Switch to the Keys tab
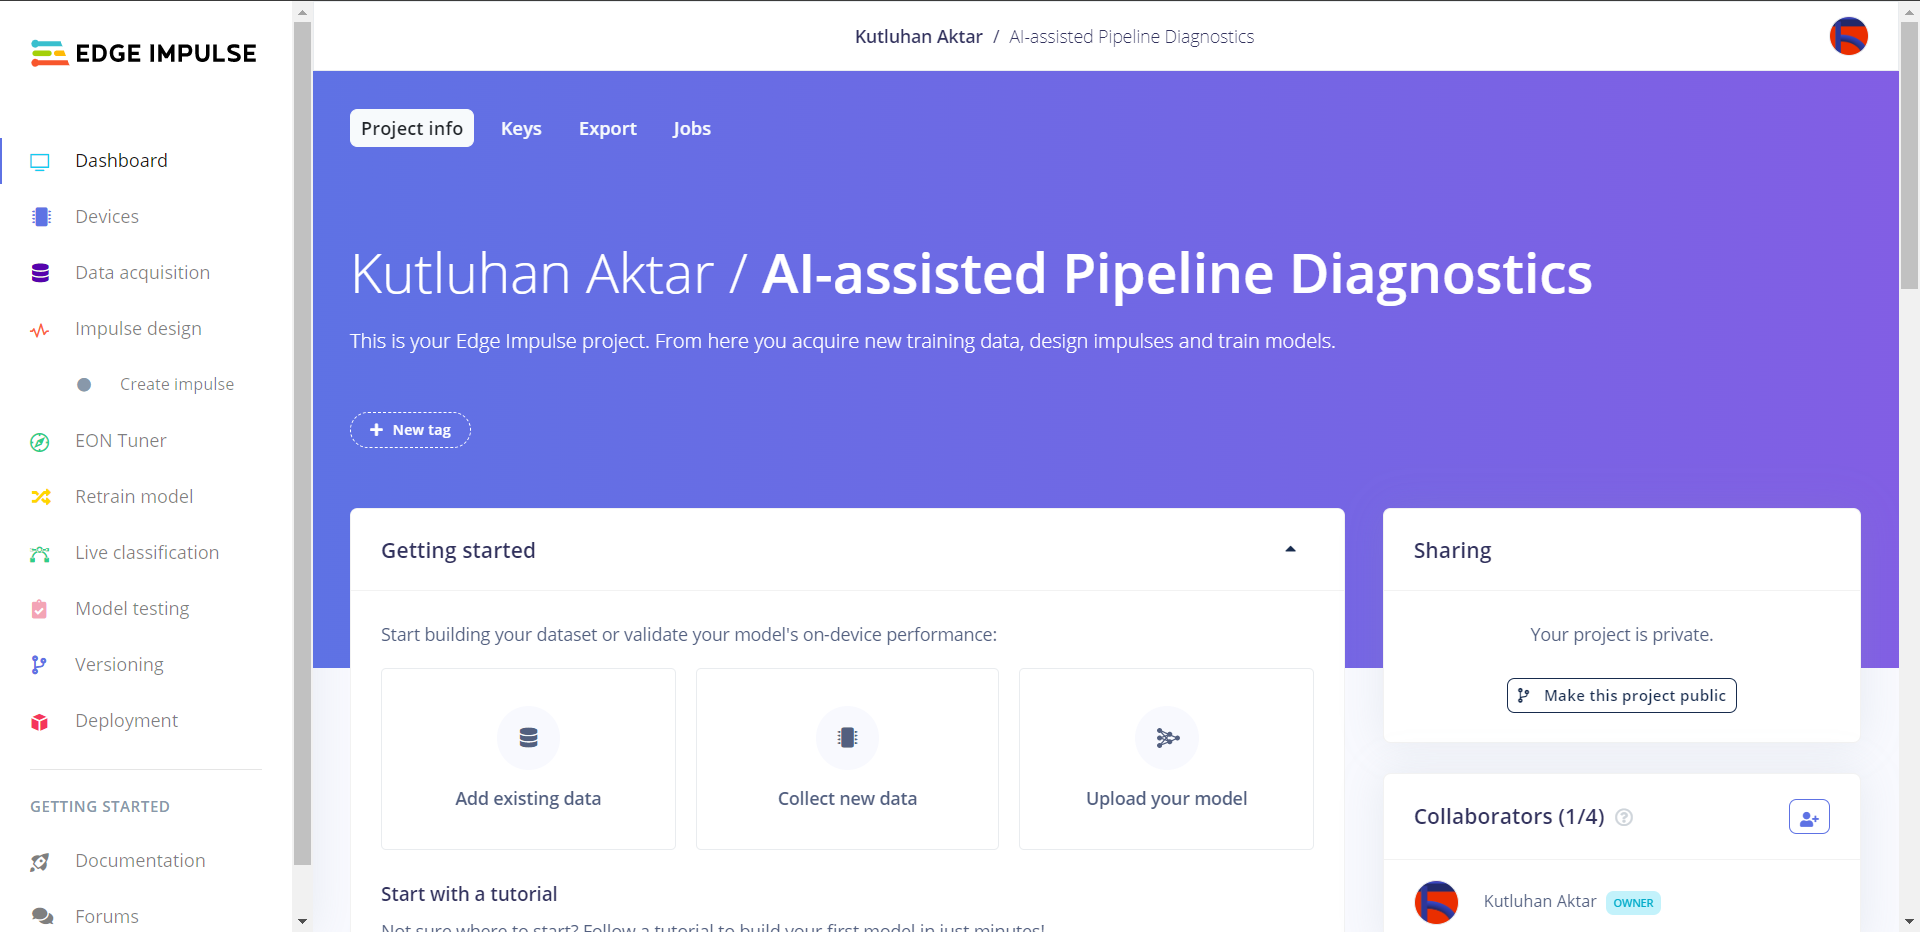This screenshot has width=1920, height=932. (x=521, y=129)
